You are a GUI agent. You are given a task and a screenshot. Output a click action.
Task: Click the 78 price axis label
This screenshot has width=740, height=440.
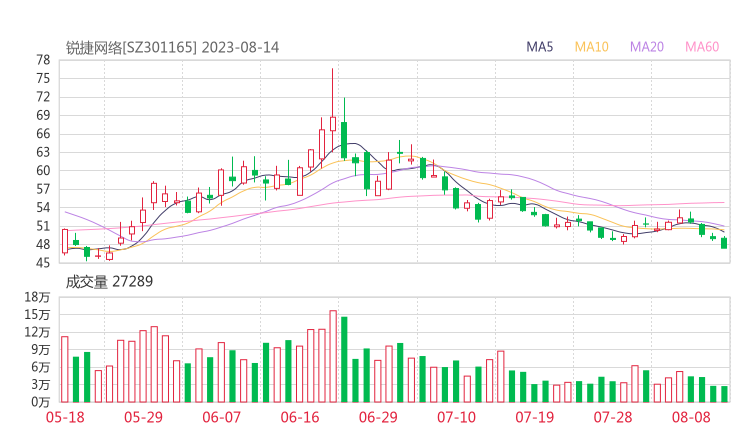(43, 60)
